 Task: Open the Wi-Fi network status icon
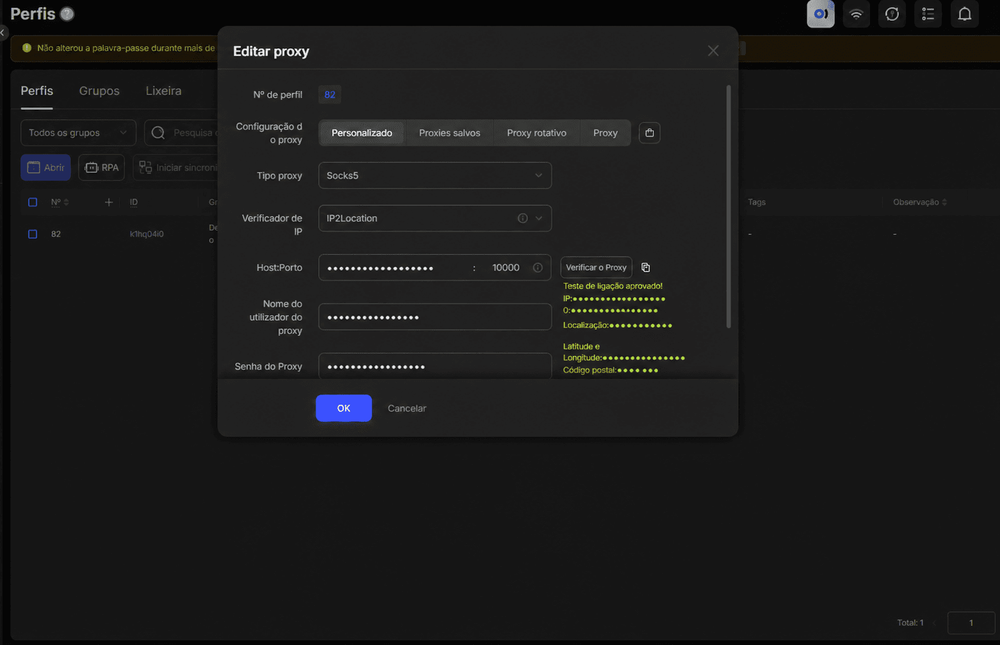pyautogui.click(x=856, y=14)
